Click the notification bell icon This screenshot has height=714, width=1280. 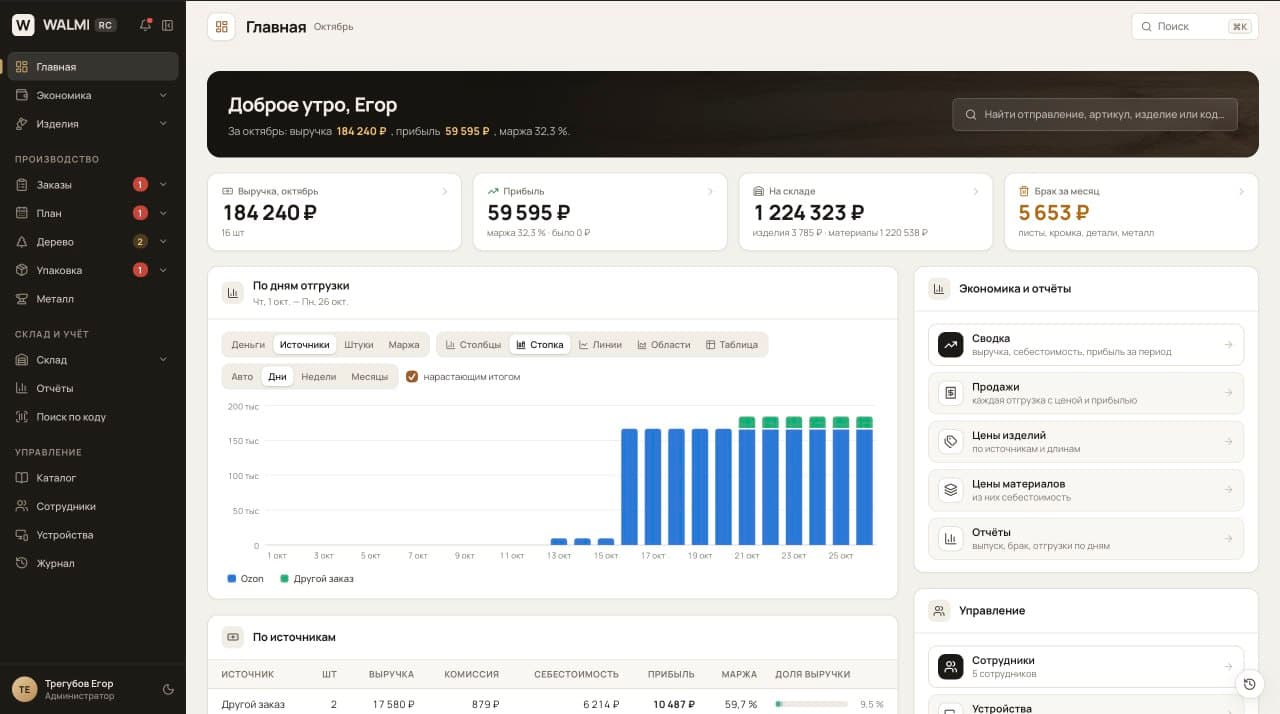(146, 25)
